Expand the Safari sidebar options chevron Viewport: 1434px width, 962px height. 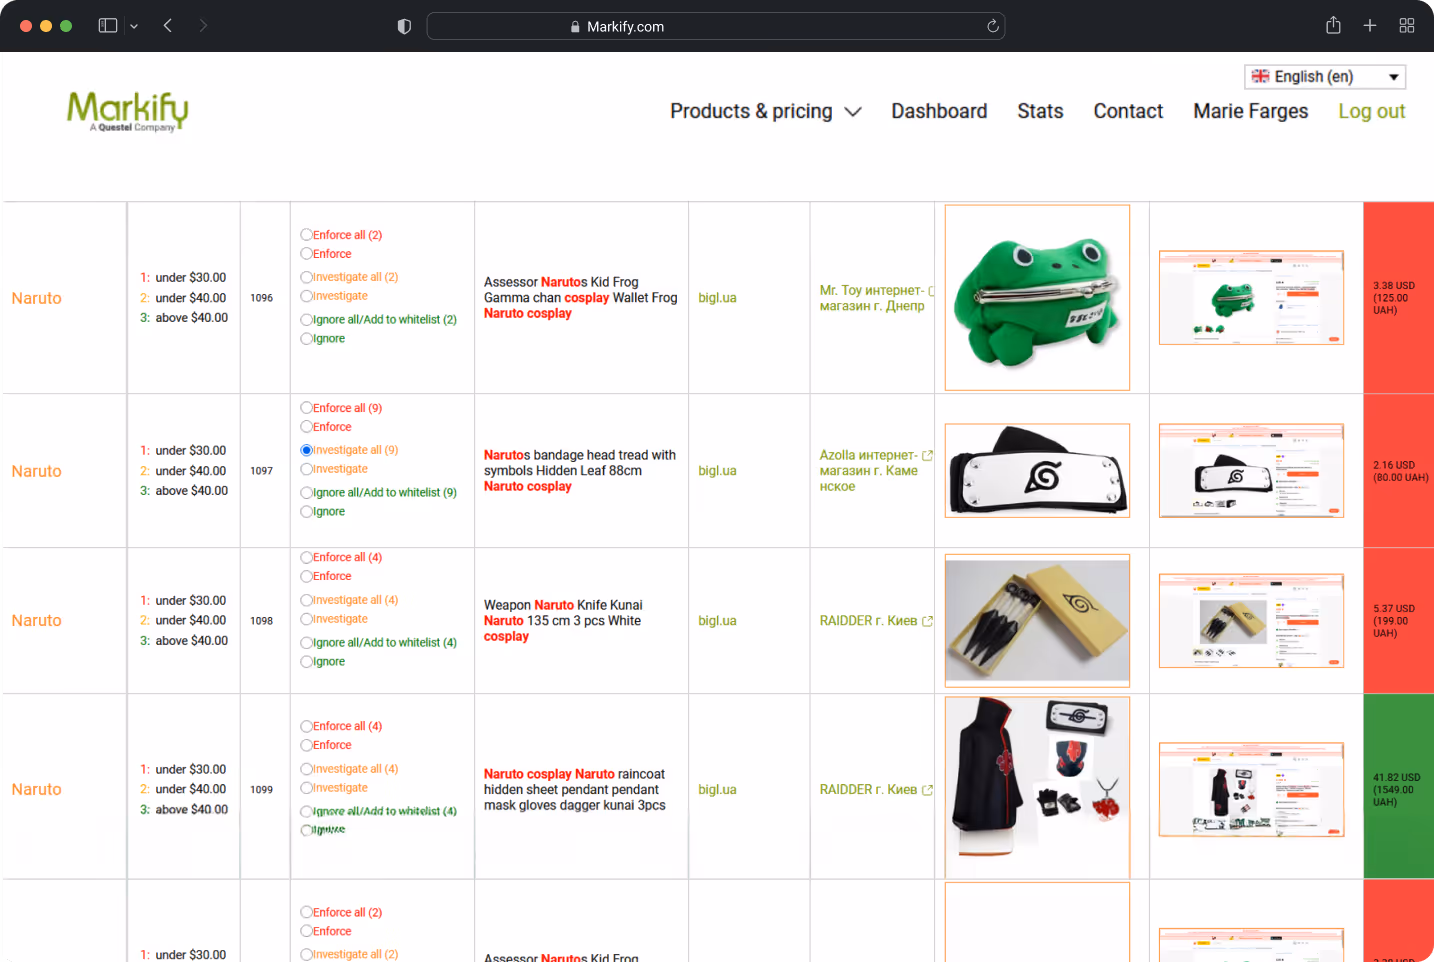[x=134, y=26]
